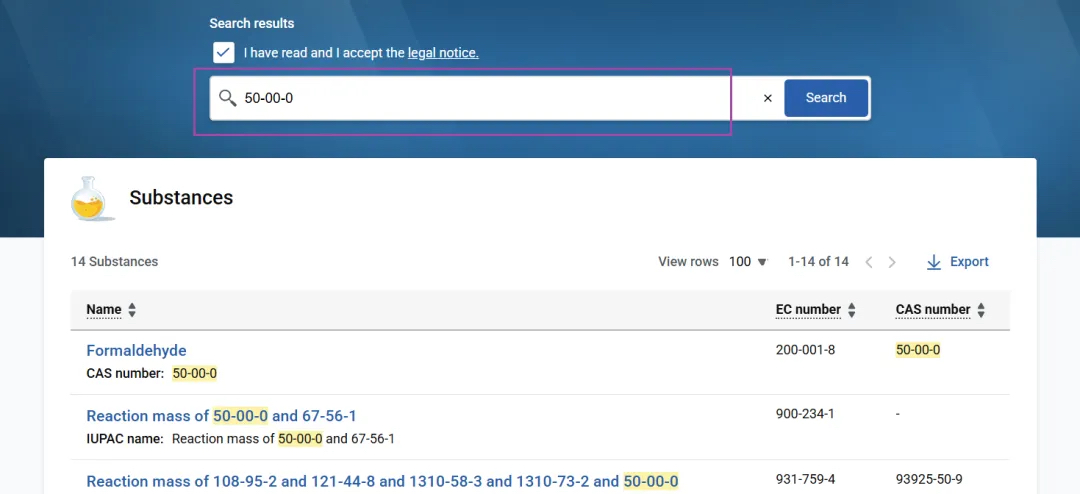Open the View rows 100 dropdown

pos(748,262)
